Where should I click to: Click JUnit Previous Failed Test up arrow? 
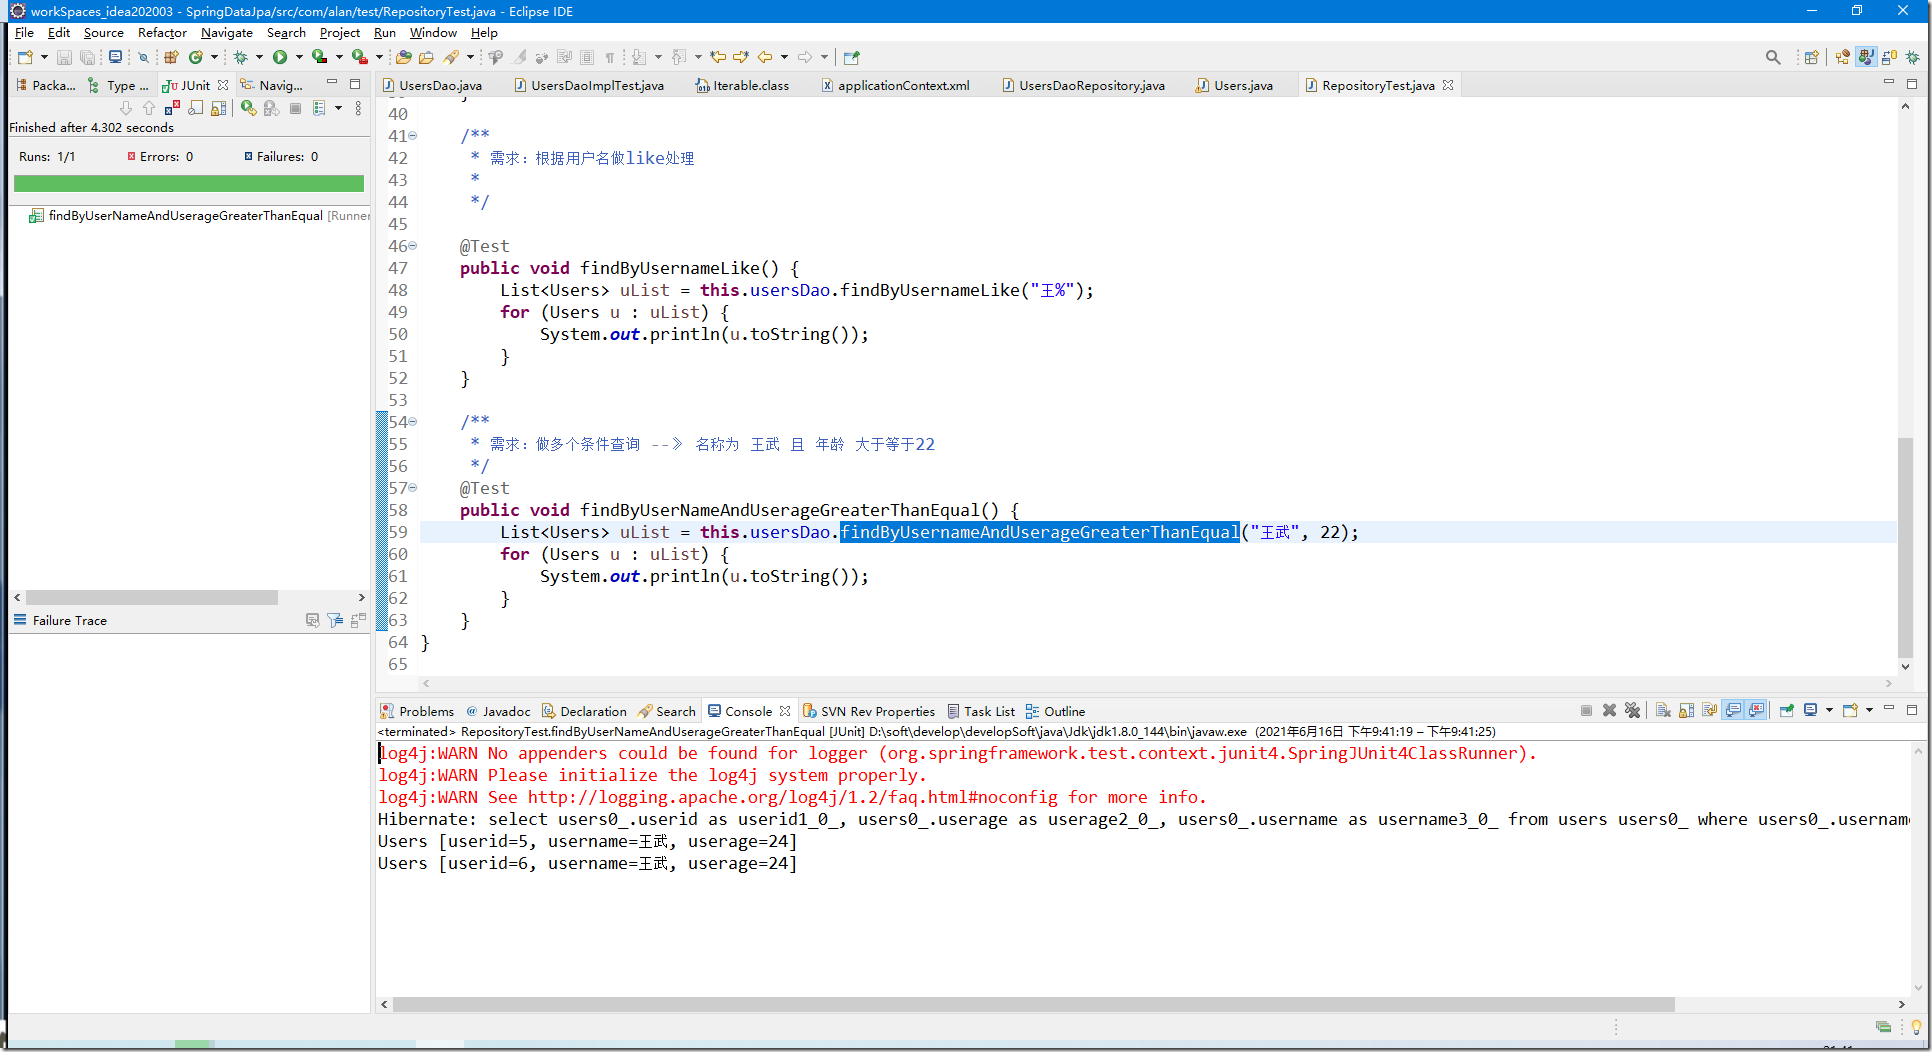[149, 108]
